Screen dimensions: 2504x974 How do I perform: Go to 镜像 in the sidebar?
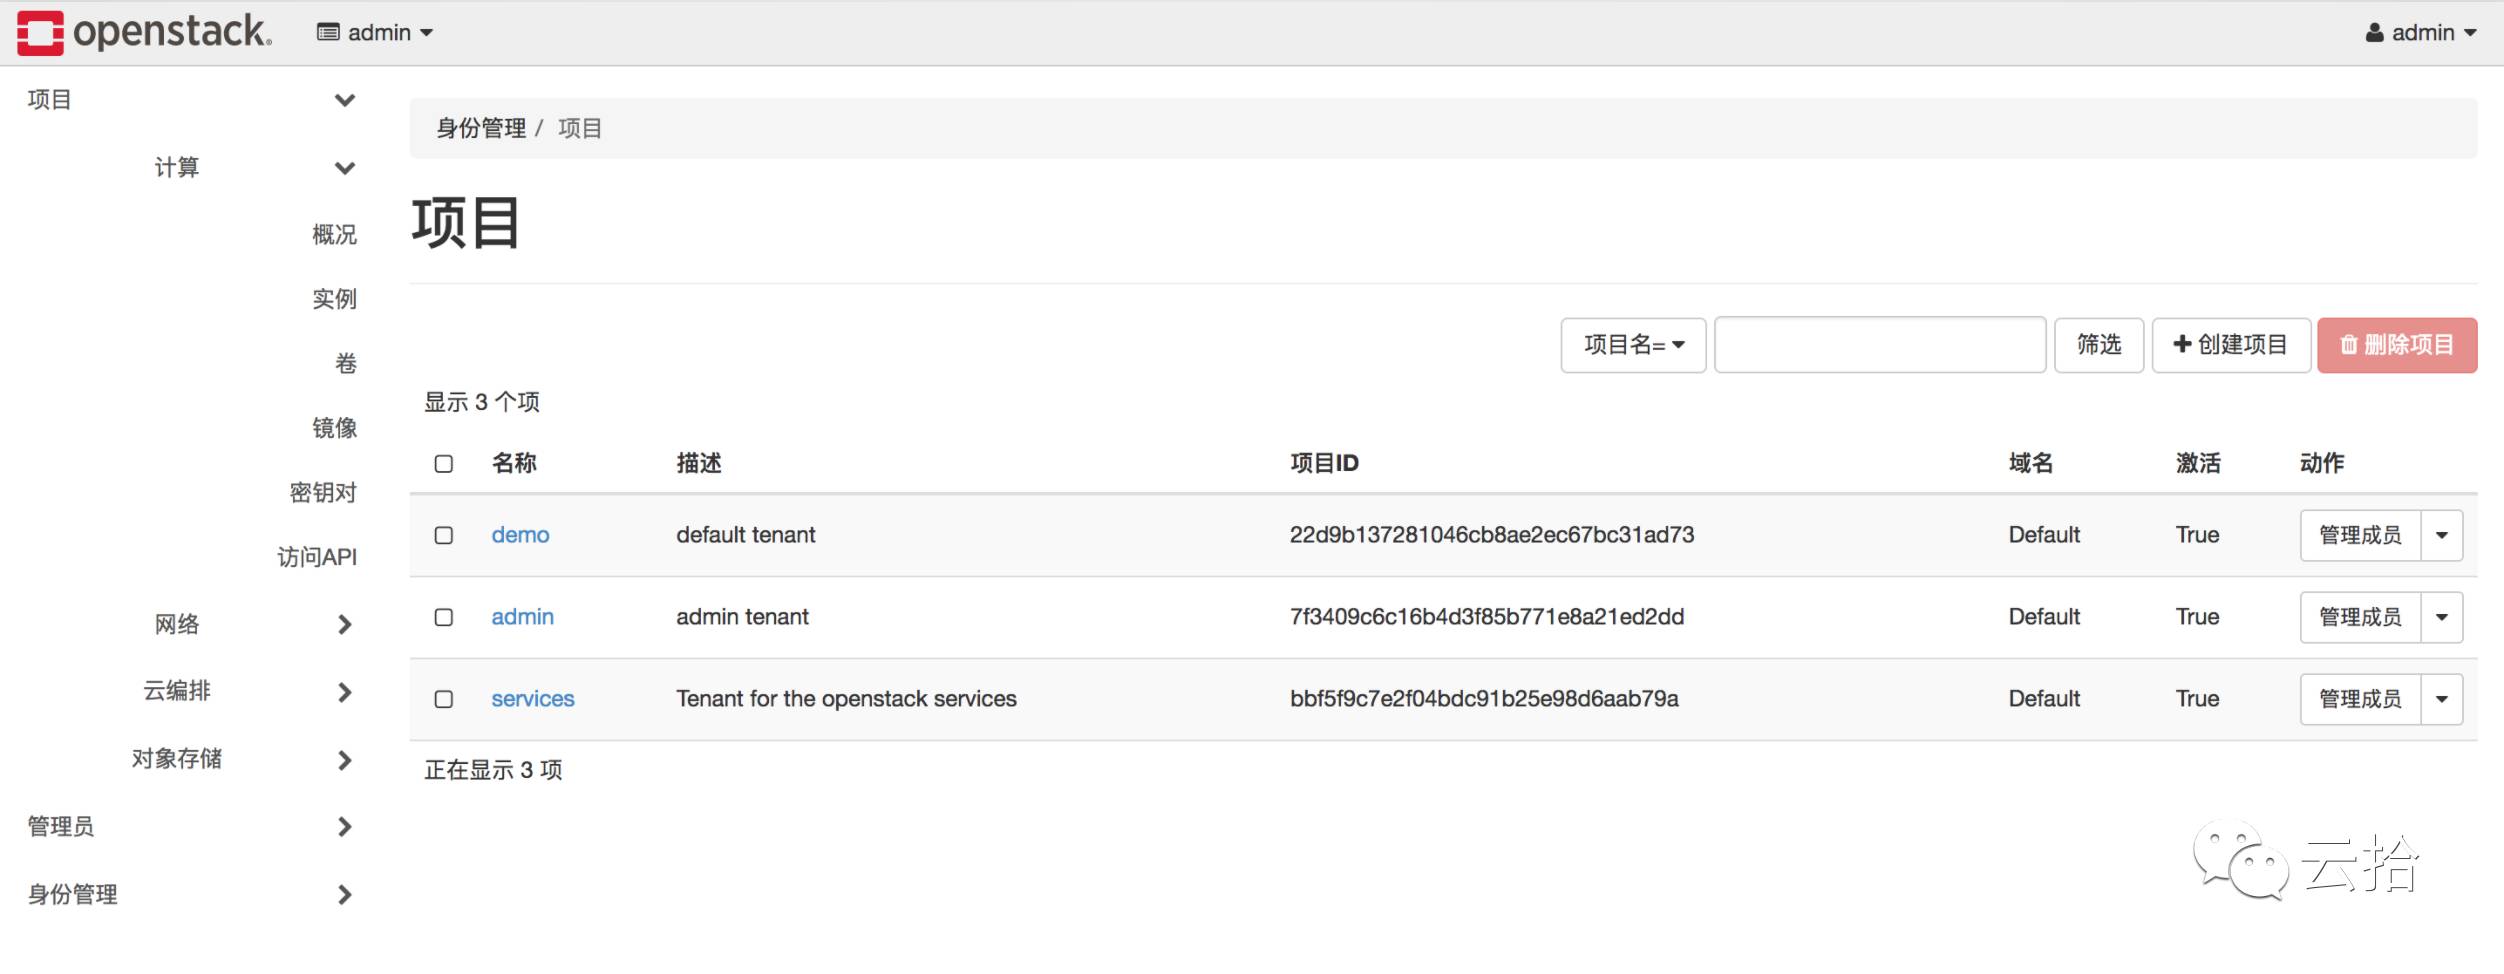click(x=334, y=428)
